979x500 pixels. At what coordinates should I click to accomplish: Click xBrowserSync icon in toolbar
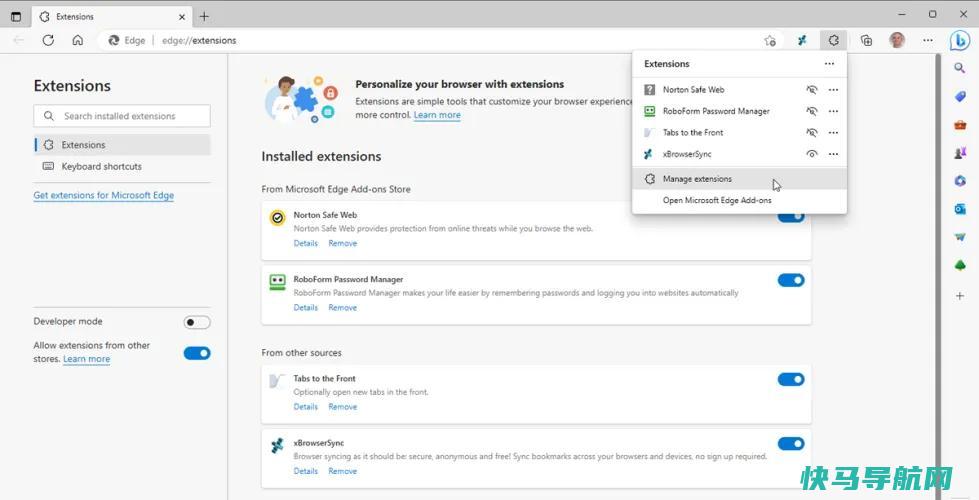[802, 41]
